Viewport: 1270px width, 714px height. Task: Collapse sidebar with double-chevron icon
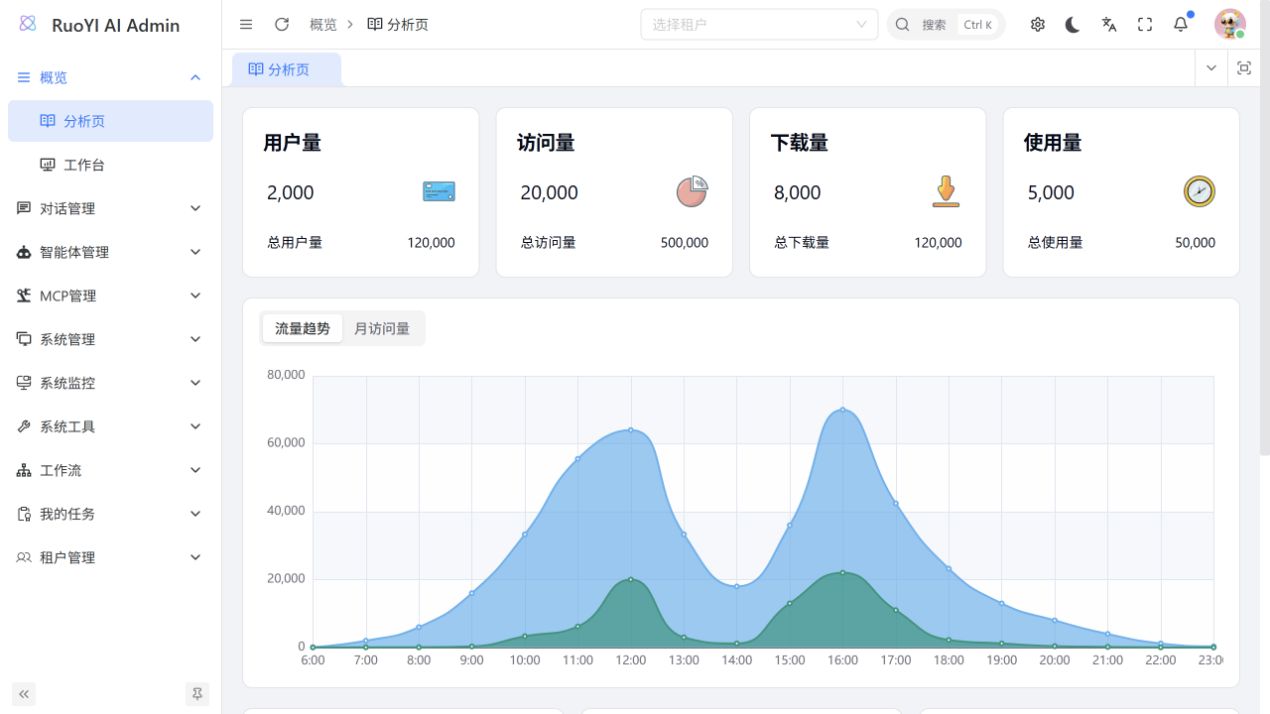tap(24, 693)
